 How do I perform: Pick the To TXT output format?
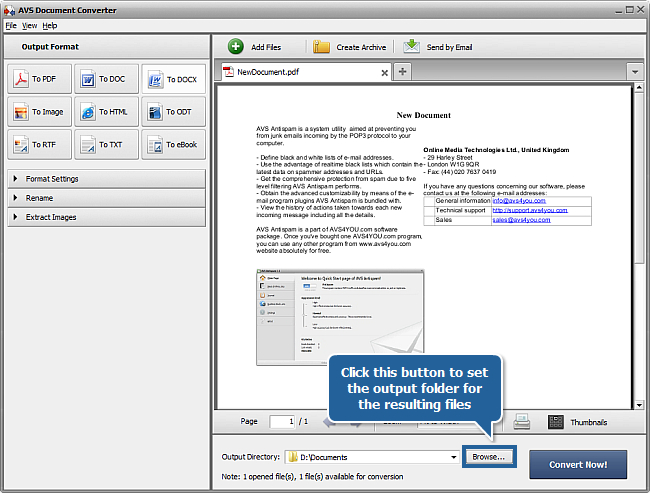[x=106, y=144]
